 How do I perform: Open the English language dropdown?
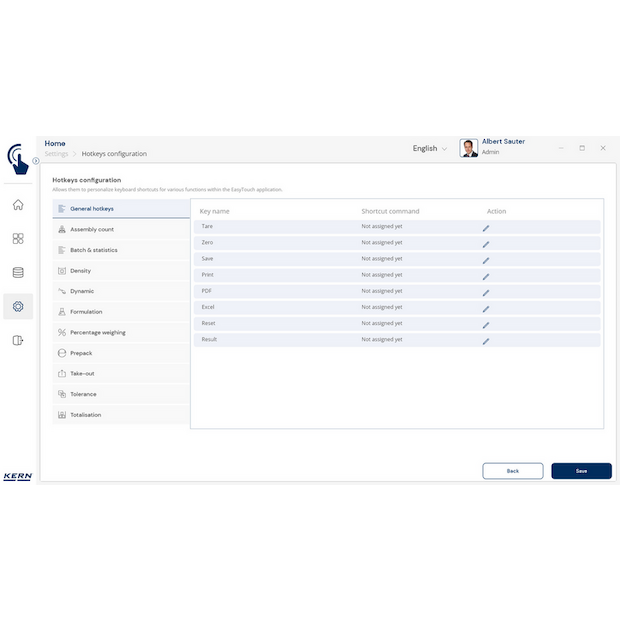pyautogui.click(x=430, y=148)
